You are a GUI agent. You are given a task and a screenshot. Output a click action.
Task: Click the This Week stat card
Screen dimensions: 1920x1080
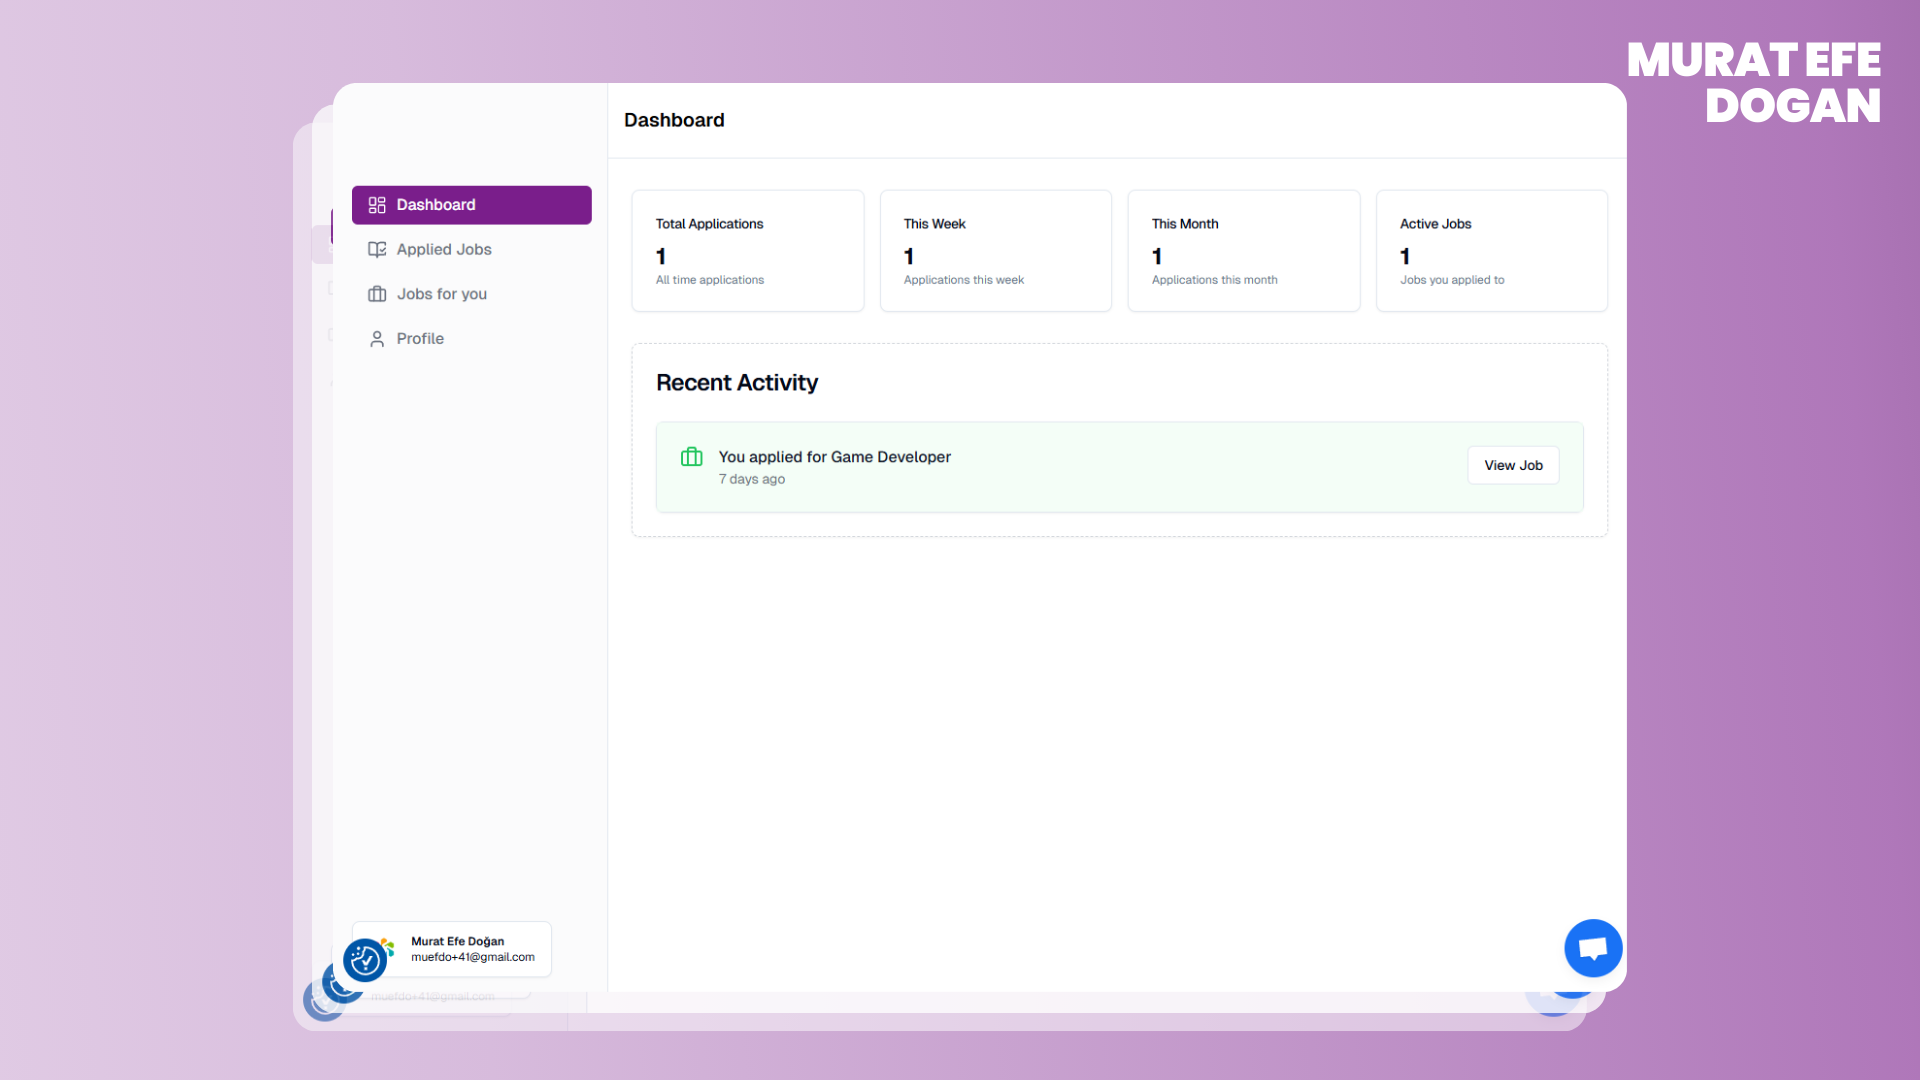pyautogui.click(x=995, y=251)
